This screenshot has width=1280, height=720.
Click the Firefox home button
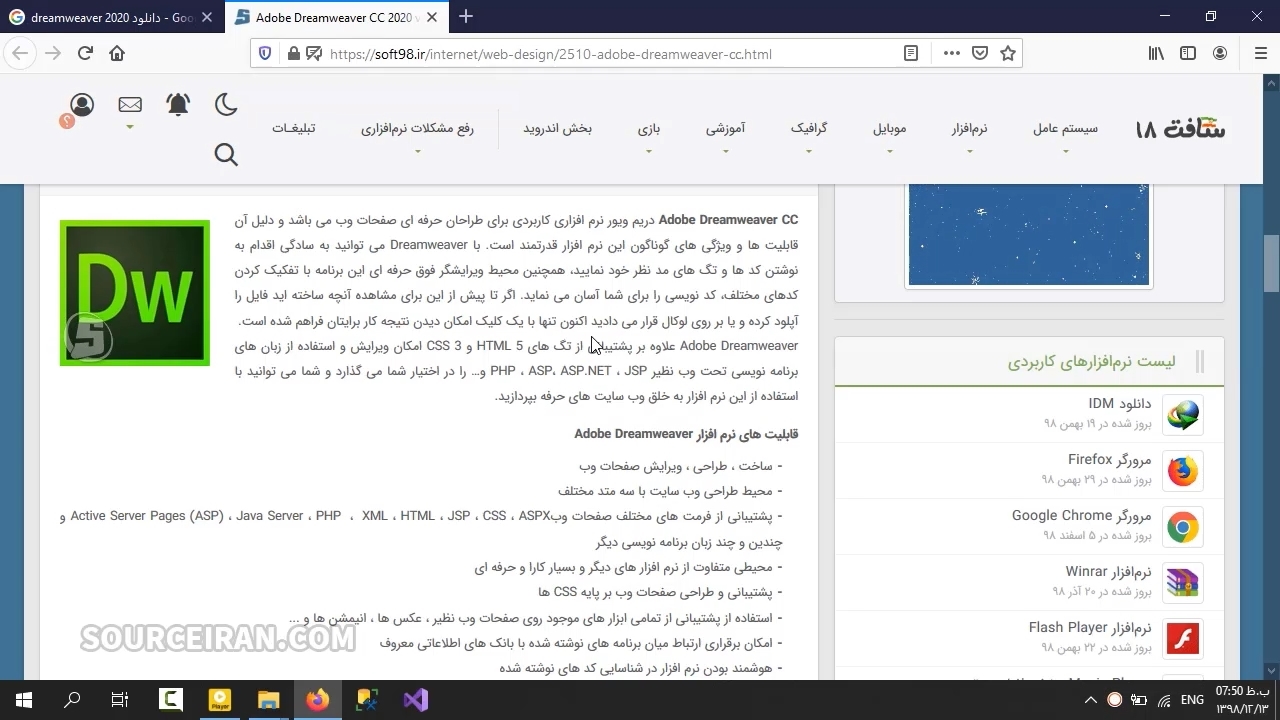117,54
